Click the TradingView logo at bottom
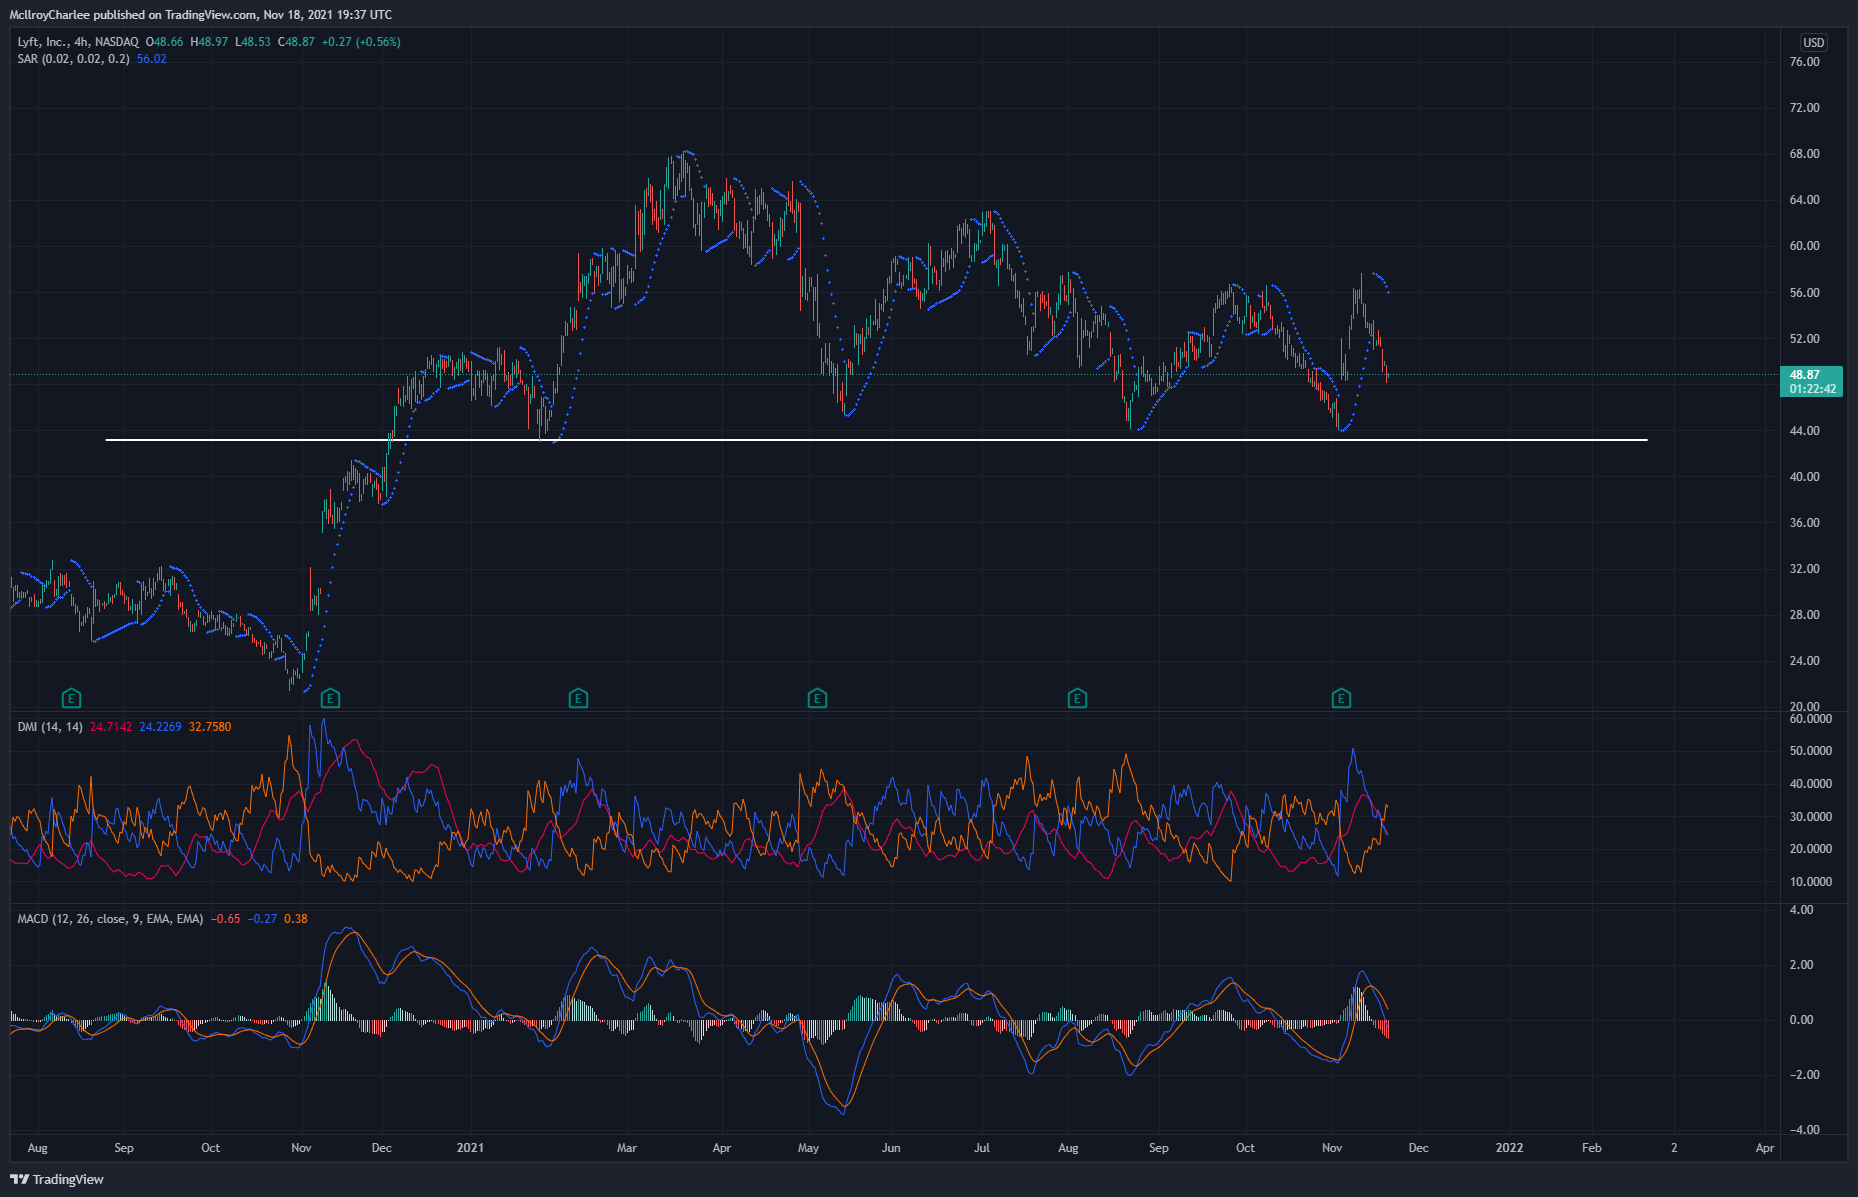Image resolution: width=1858 pixels, height=1197 pixels. (57, 1179)
